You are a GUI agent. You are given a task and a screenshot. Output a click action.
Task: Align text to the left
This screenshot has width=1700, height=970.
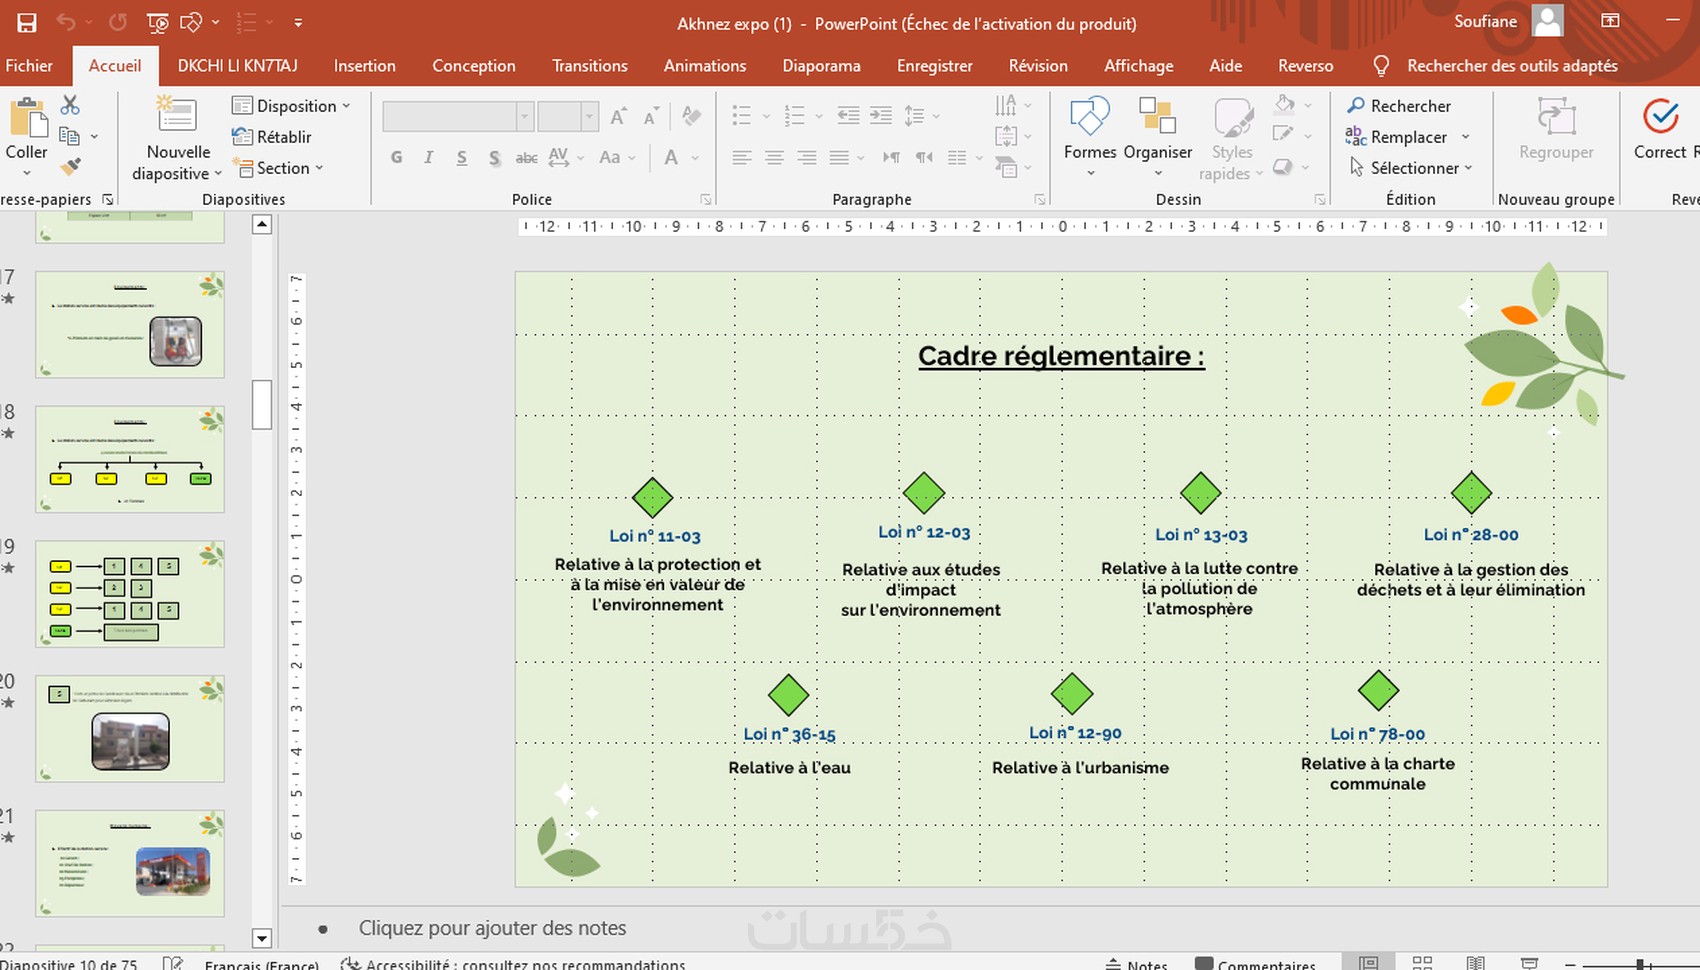741,157
